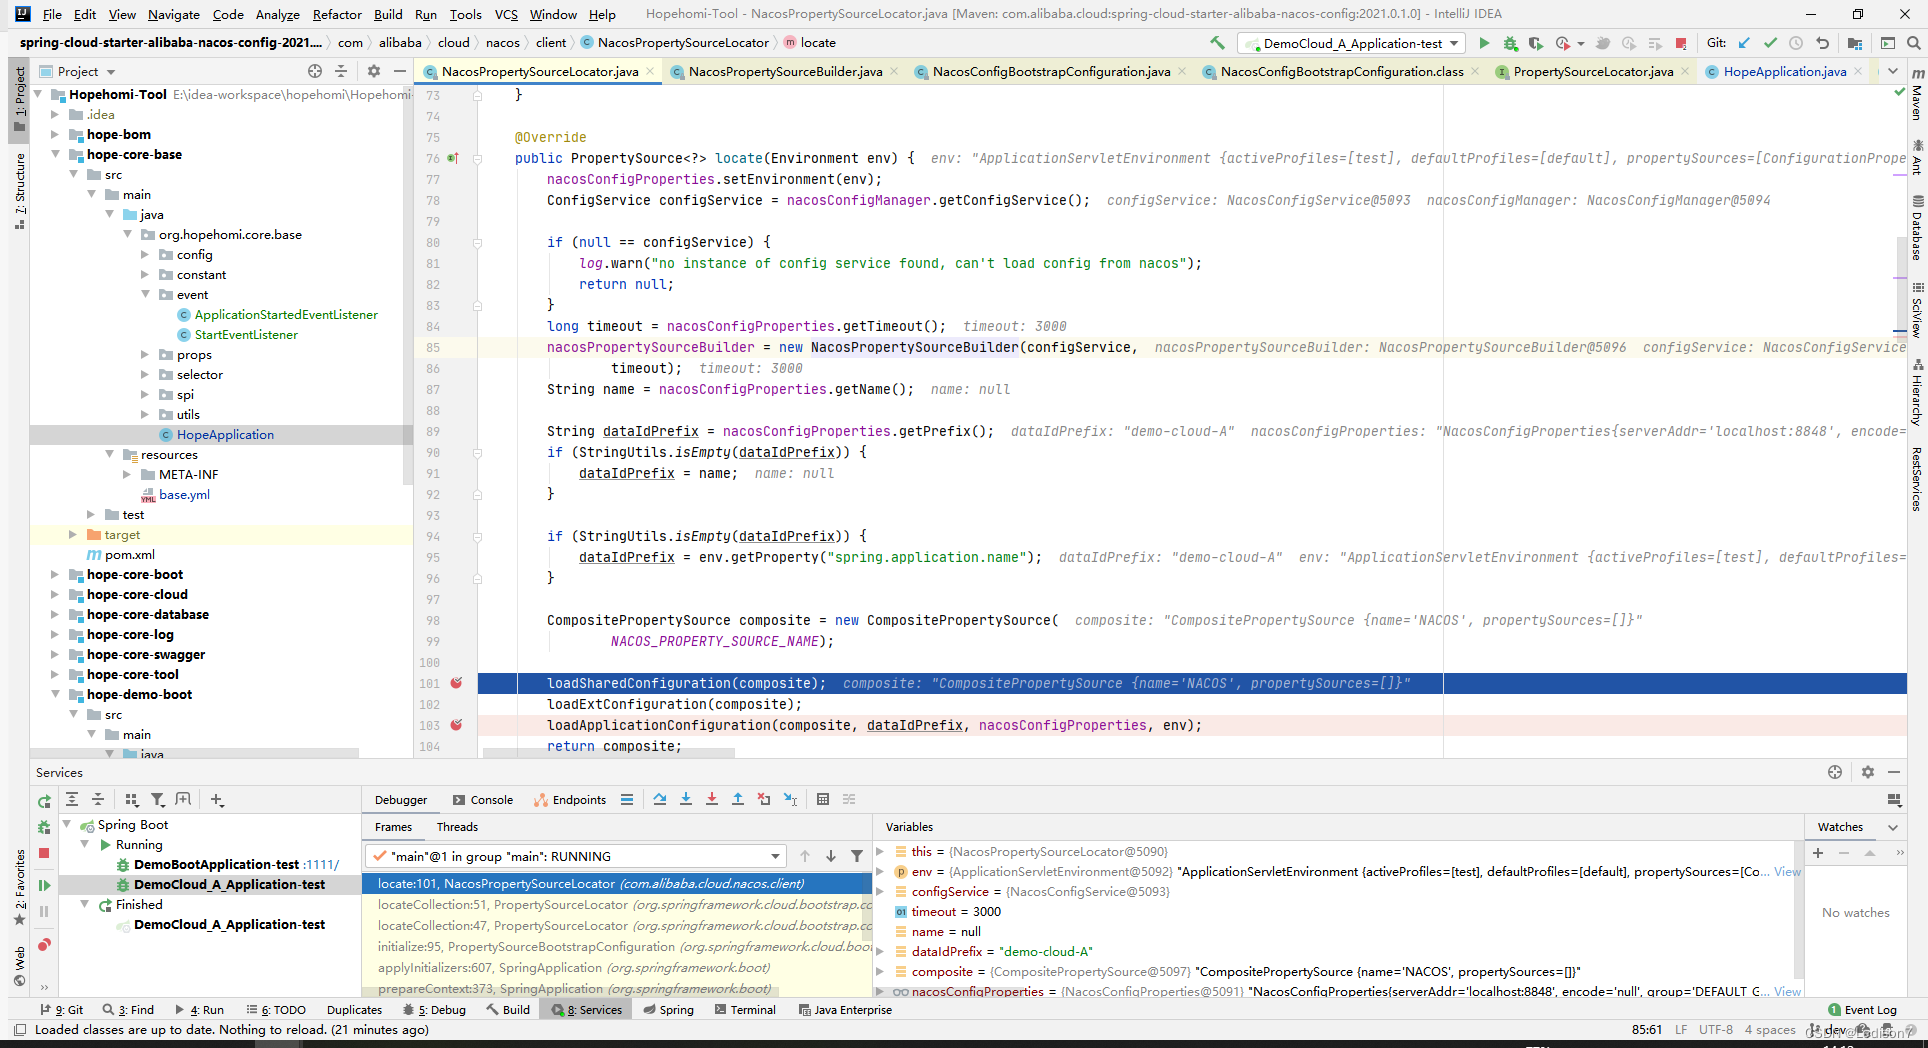Open the Project view type dropdown

(x=78, y=71)
